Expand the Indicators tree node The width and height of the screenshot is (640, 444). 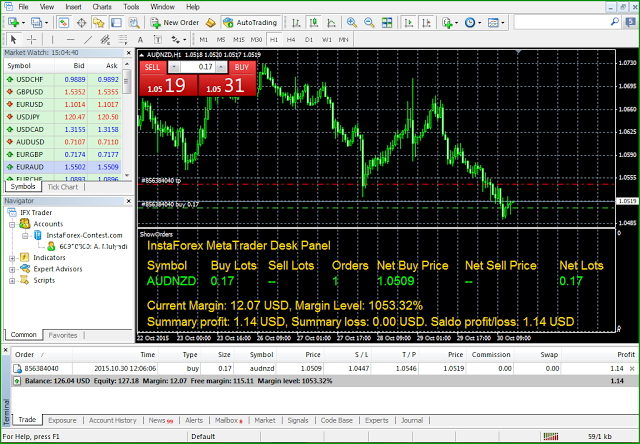(x=12, y=258)
